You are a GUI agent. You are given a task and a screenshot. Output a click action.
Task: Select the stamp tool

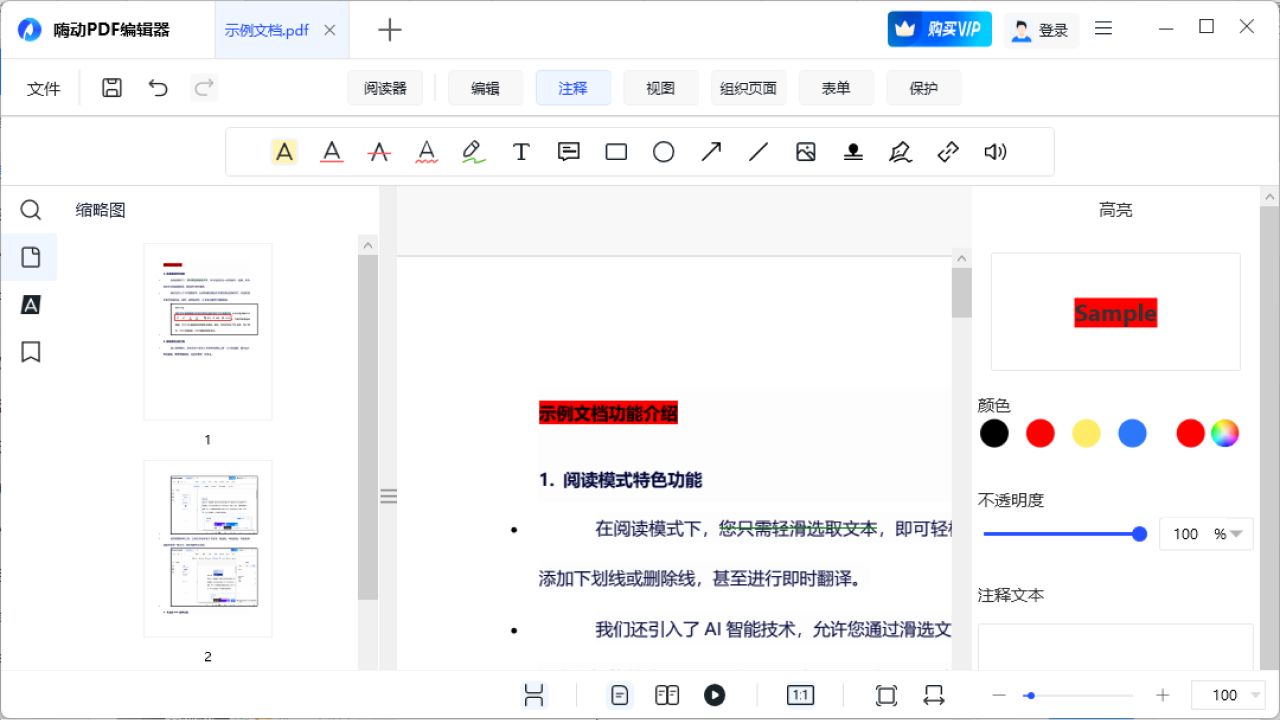[852, 151]
